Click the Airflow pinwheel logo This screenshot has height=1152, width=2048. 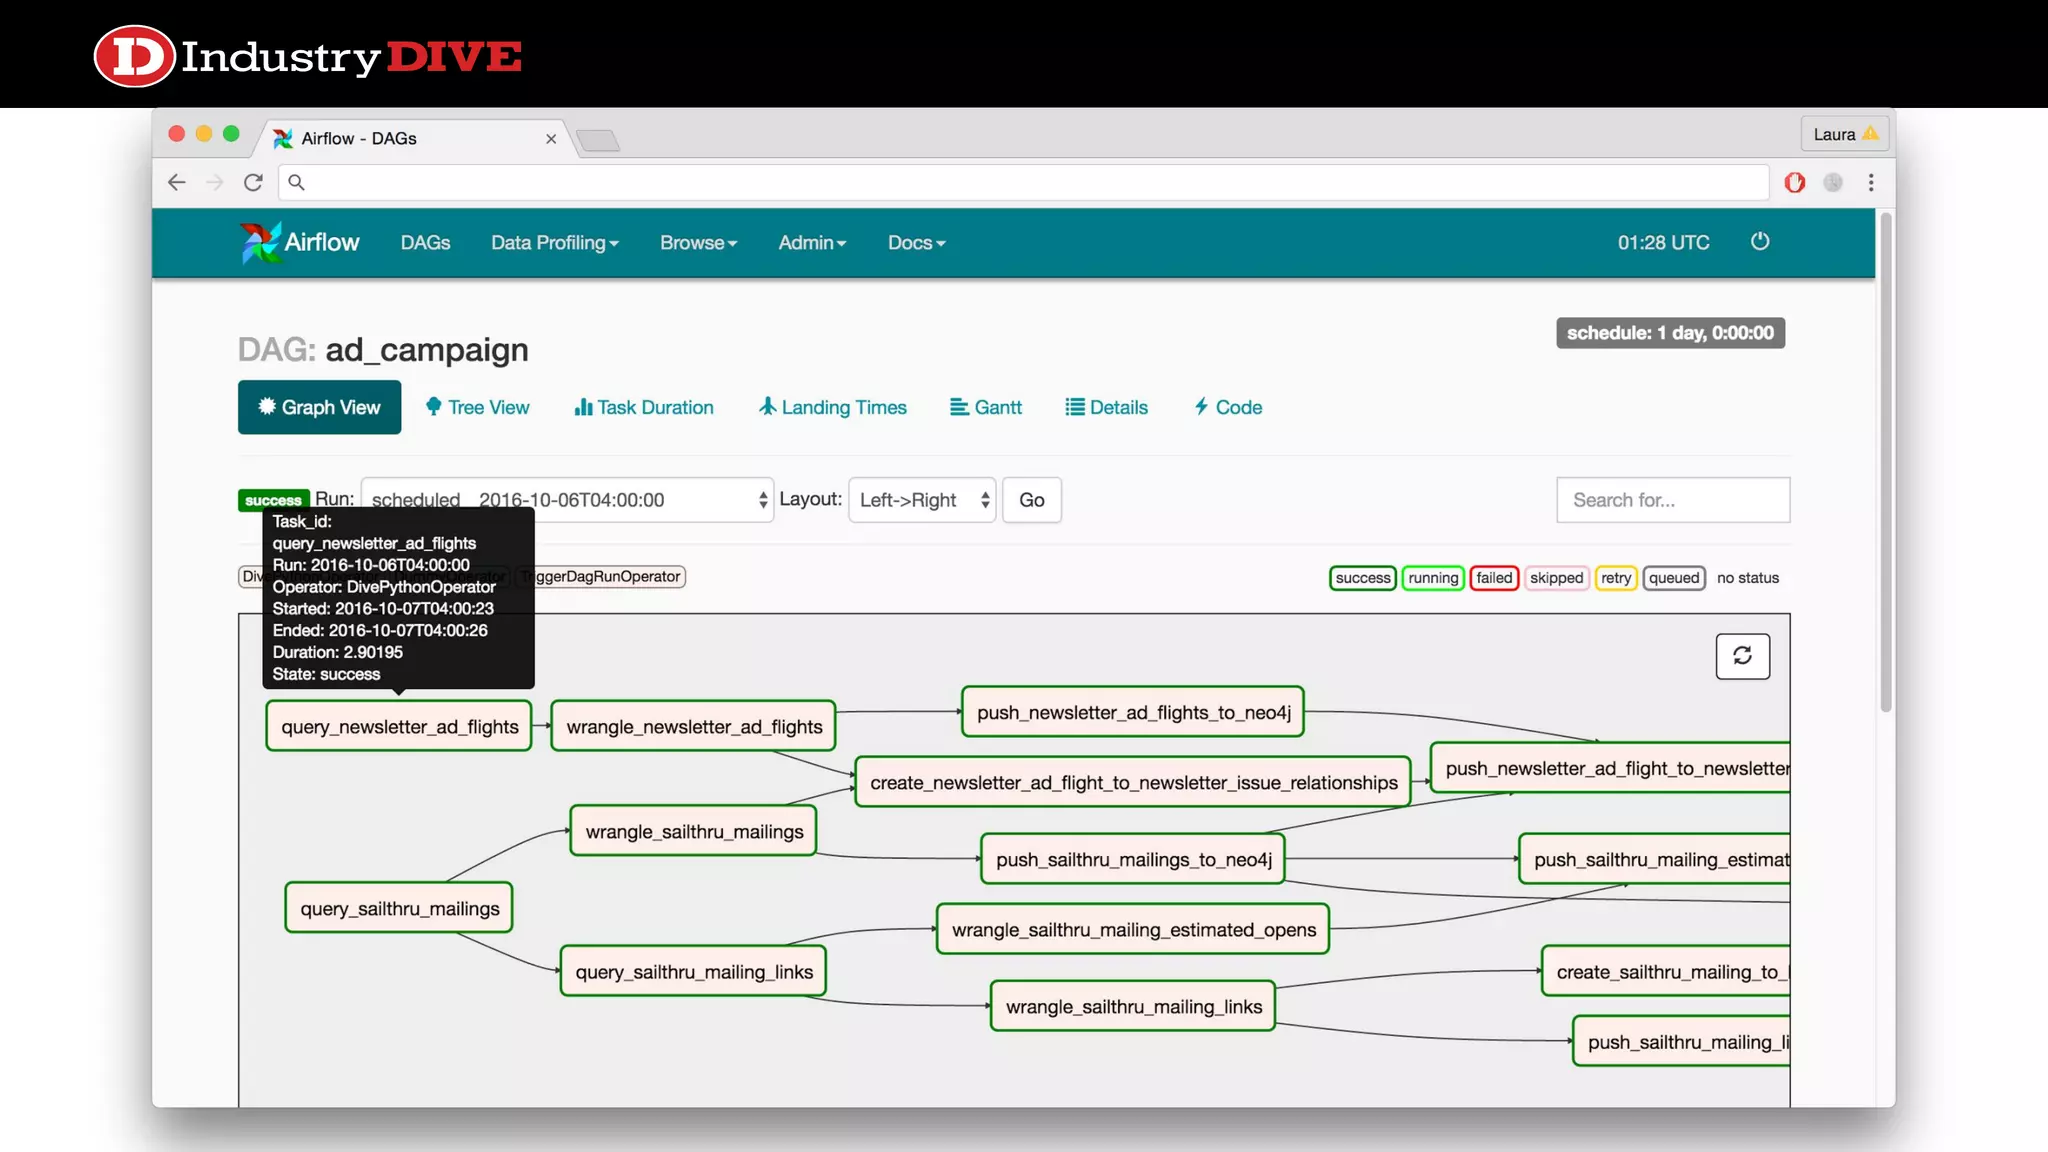pyautogui.click(x=261, y=242)
